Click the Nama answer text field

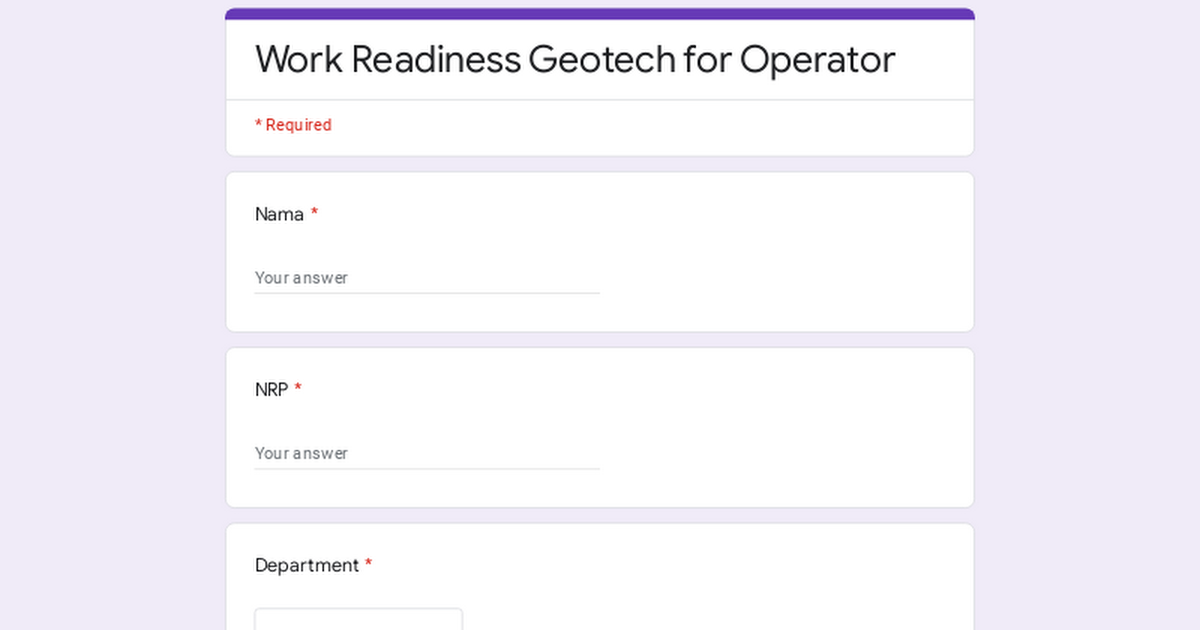[x=427, y=277]
